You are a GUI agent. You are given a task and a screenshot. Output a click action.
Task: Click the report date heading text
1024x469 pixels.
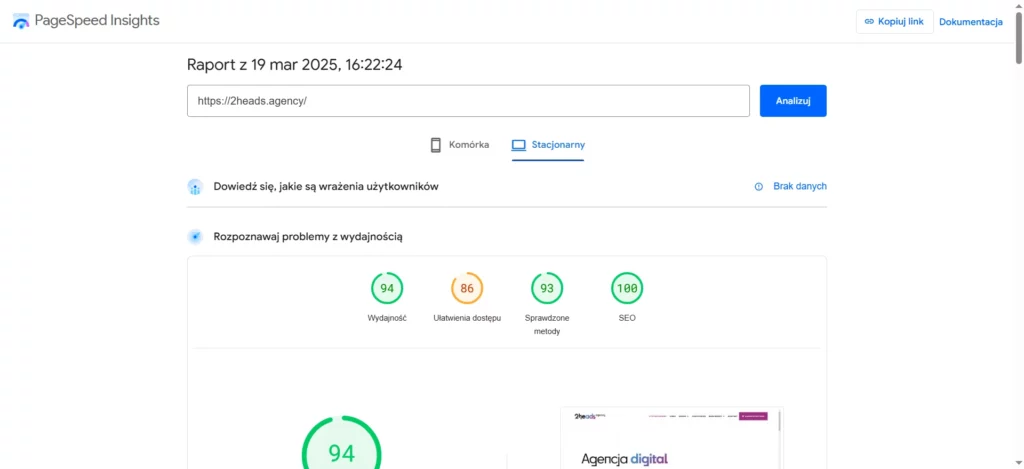tap(295, 65)
